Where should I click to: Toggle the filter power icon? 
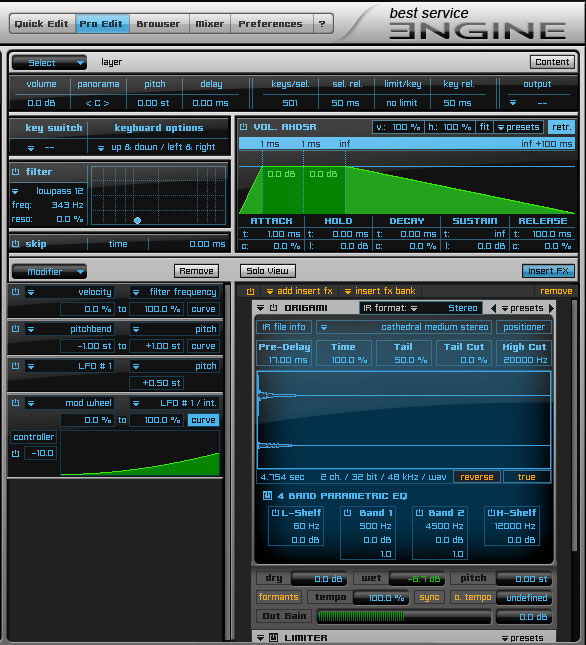click(x=16, y=172)
